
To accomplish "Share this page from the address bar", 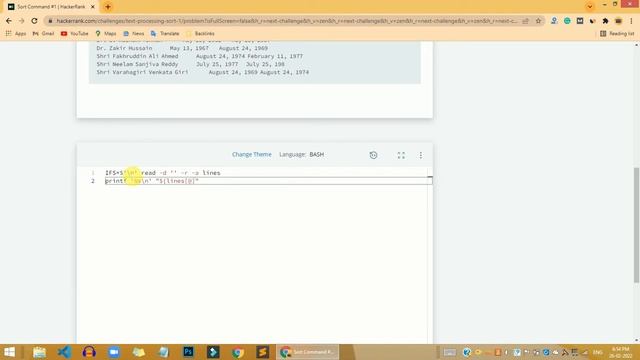I will point(526,21).
